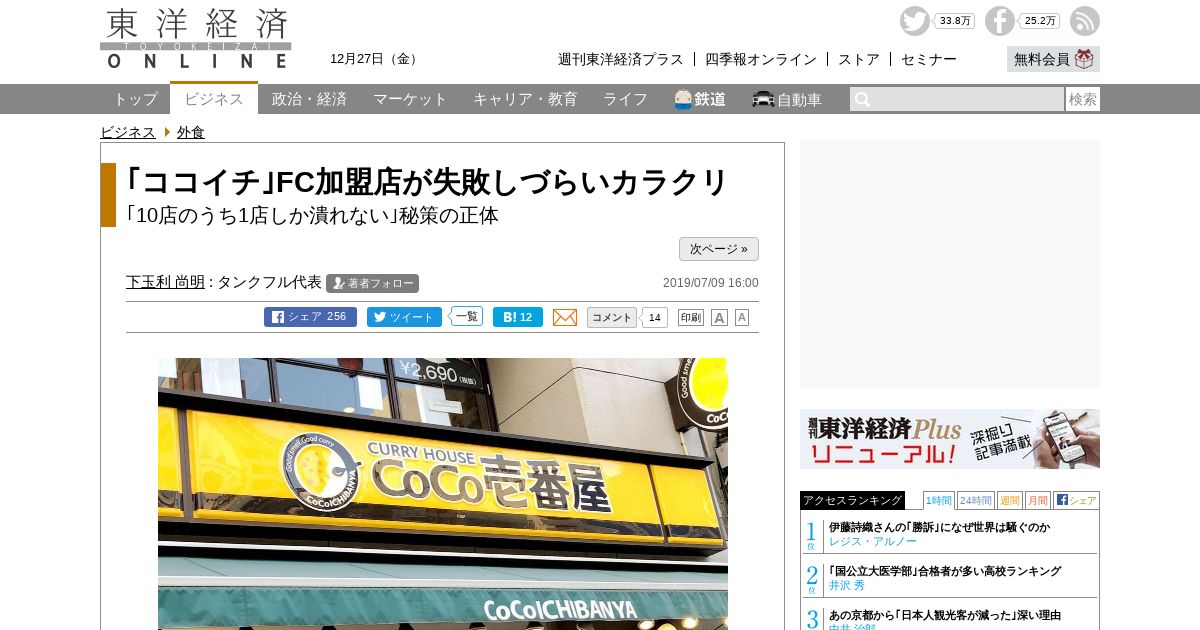Viewport: 1200px width, 630px height.
Task: Select the 1時間 ranking tab
Action: [x=938, y=500]
